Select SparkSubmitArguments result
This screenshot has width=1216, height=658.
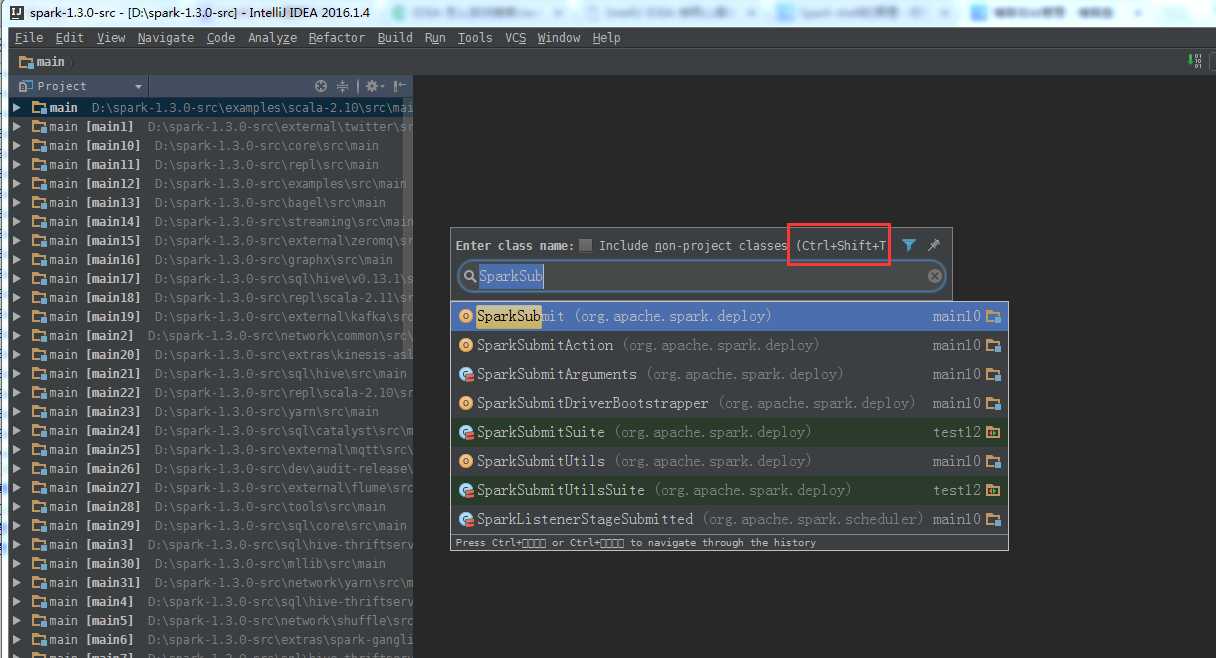[729, 374]
